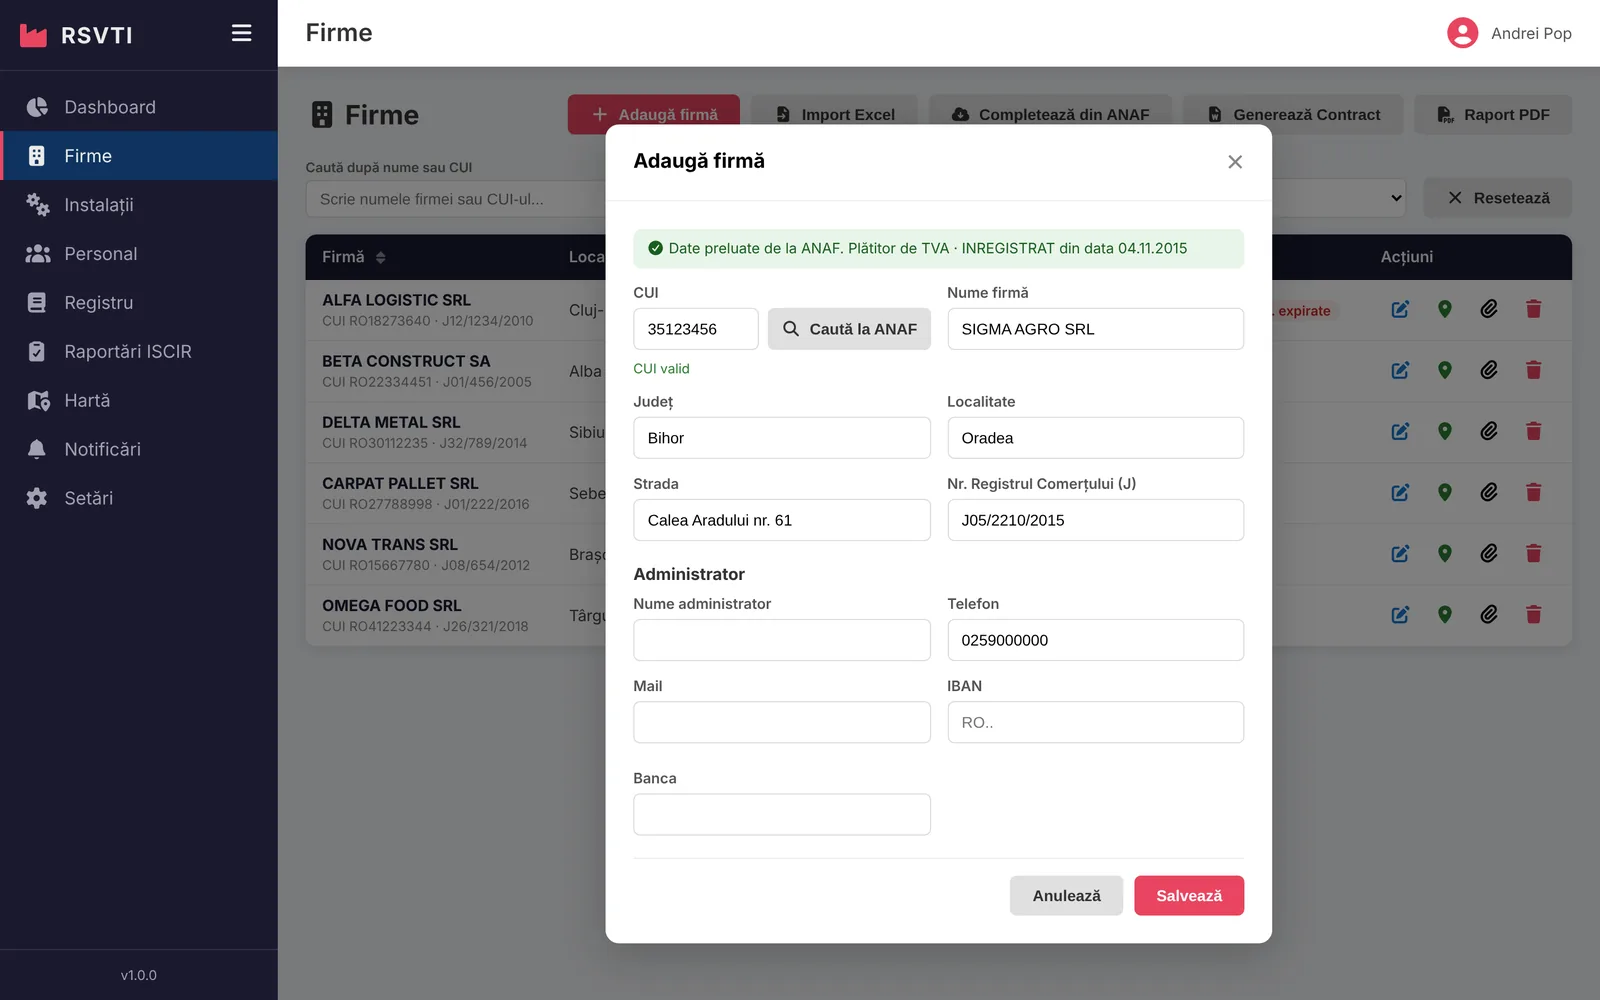Focus the Nume administrator field

782,640
